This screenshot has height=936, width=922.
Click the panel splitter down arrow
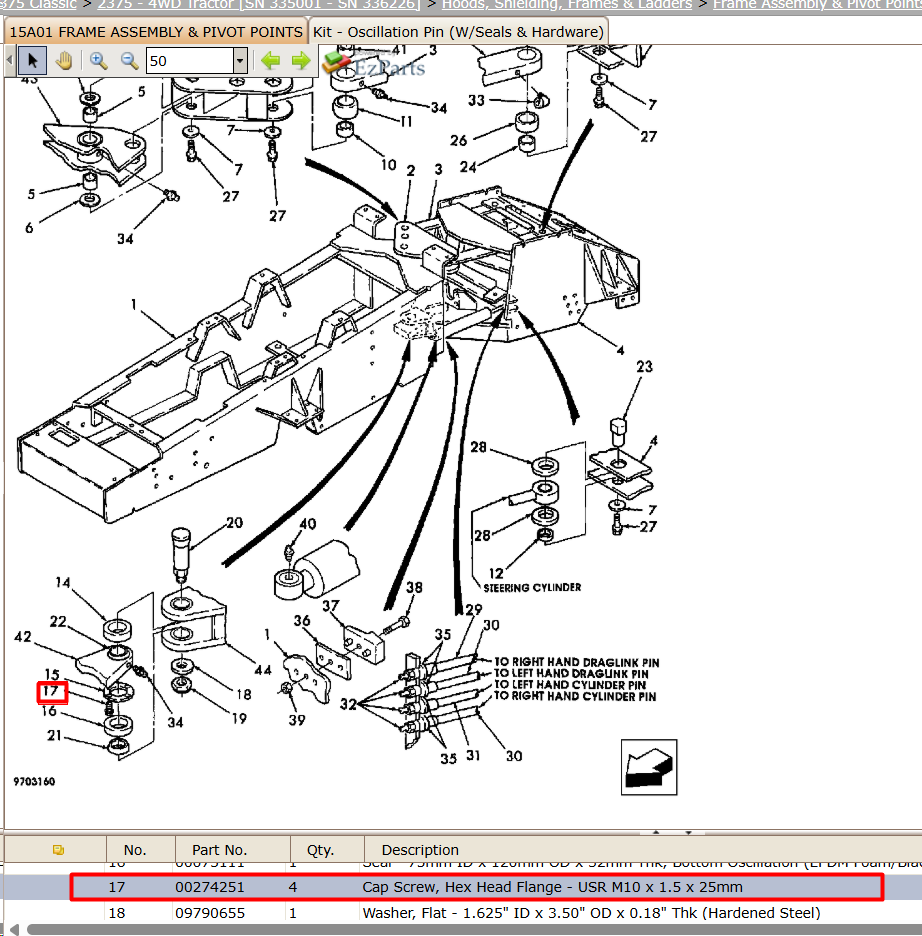coord(688,832)
